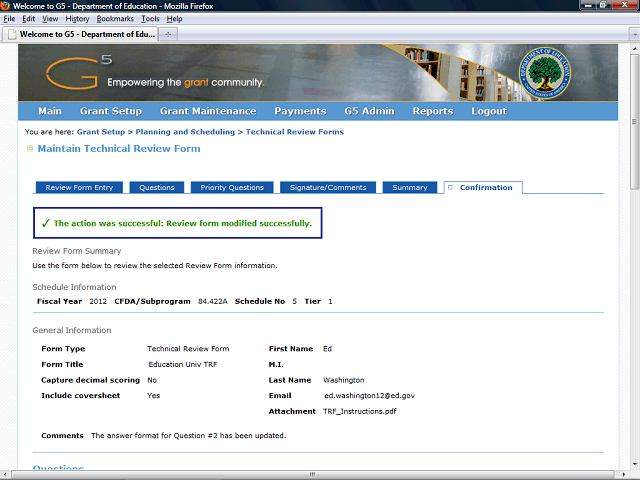
Task: Click the Department of Education seal
Action: [x=545, y=73]
